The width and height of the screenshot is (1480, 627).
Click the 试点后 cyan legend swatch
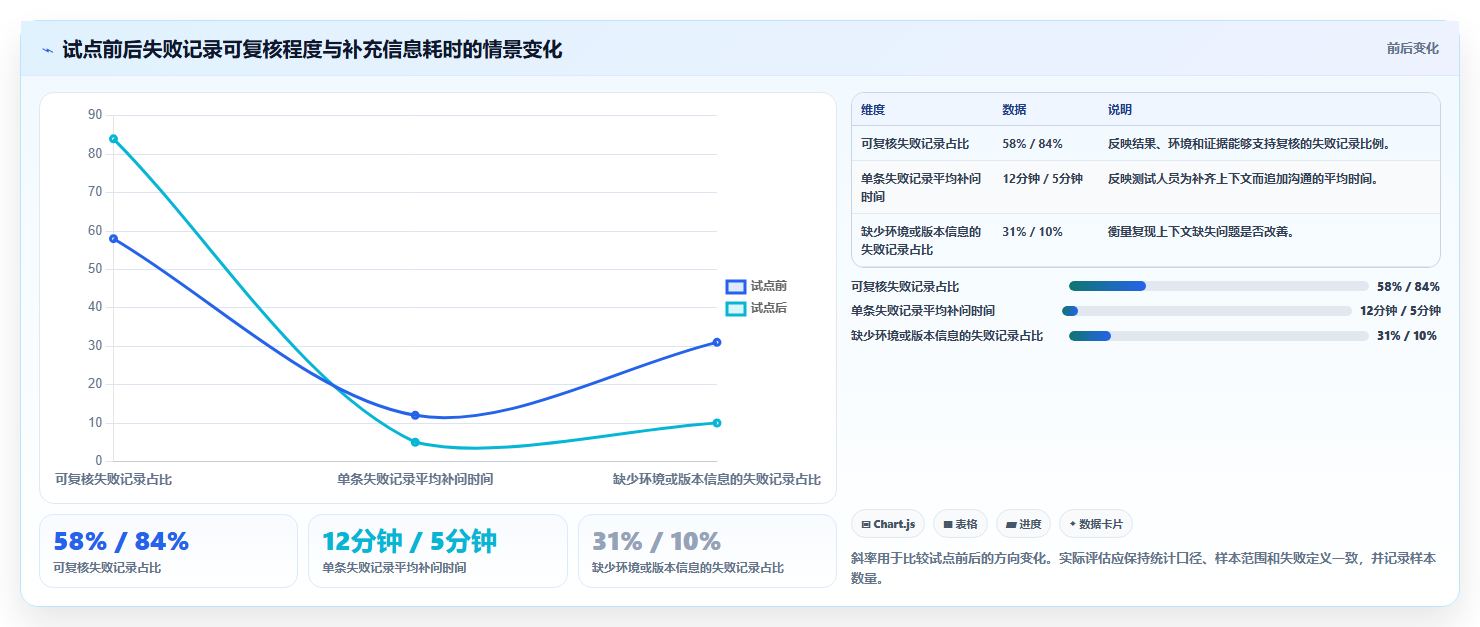(736, 308)
